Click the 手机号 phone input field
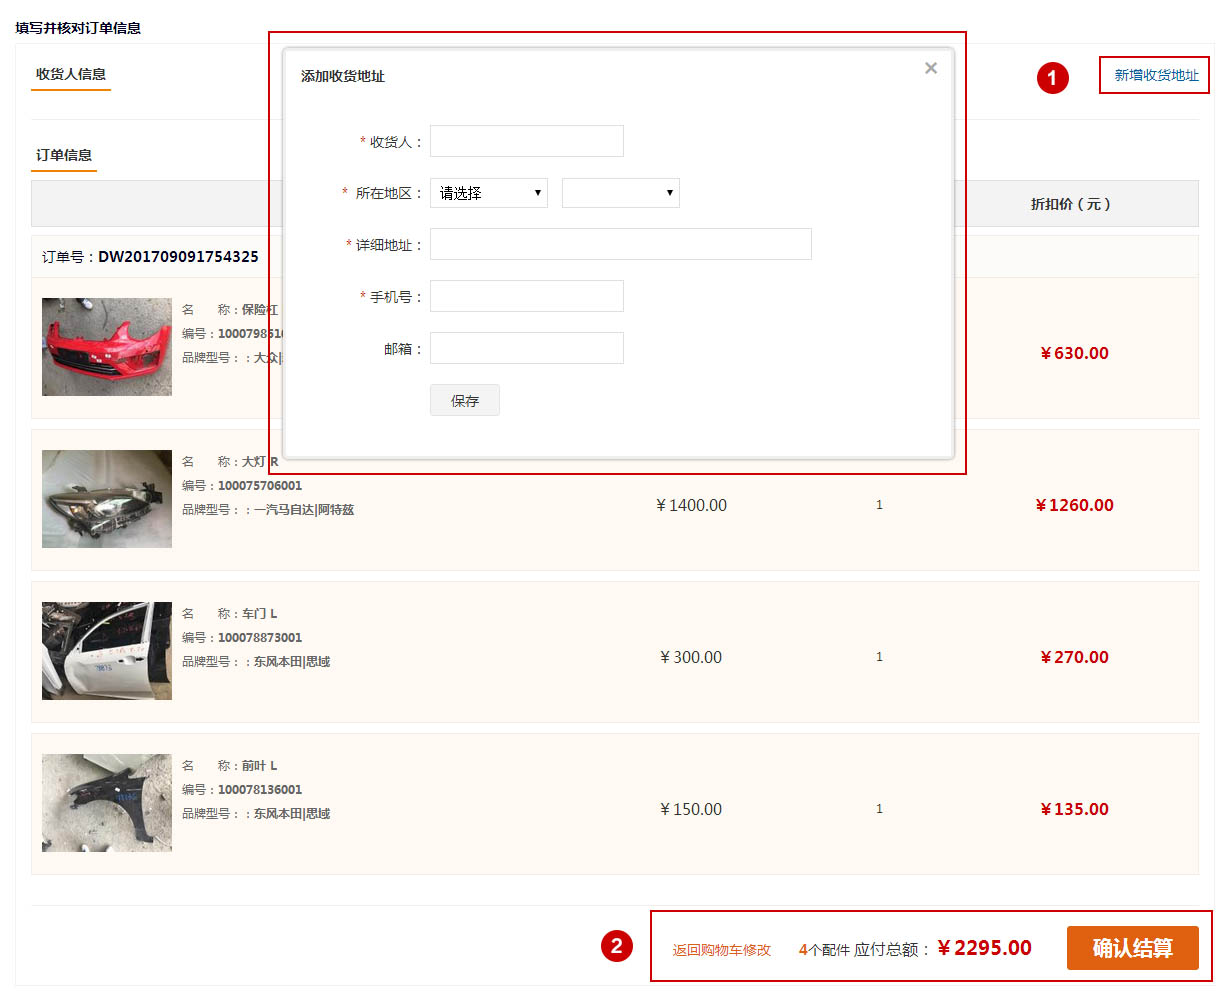This screenshot has width=1218, height=1002. click(526, 296)
